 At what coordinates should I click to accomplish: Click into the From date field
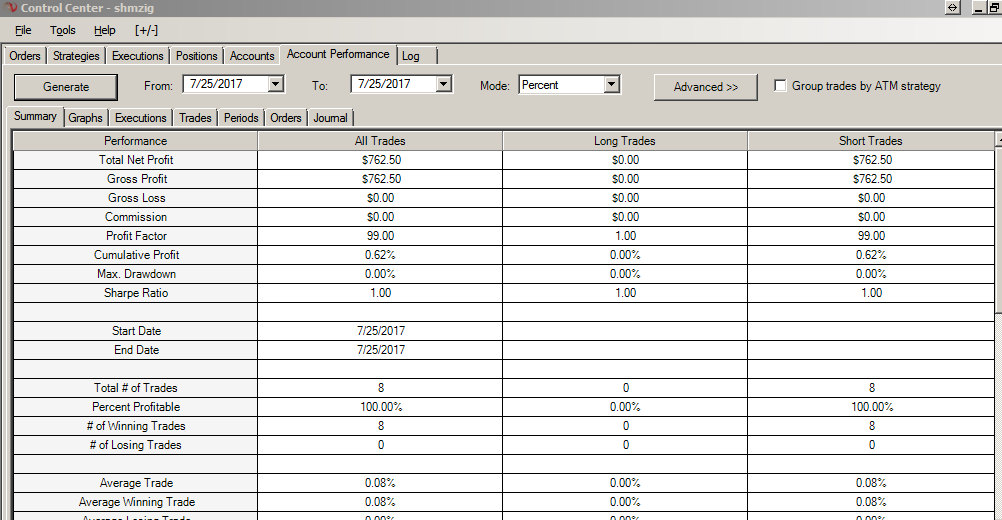tap(226, 84)
